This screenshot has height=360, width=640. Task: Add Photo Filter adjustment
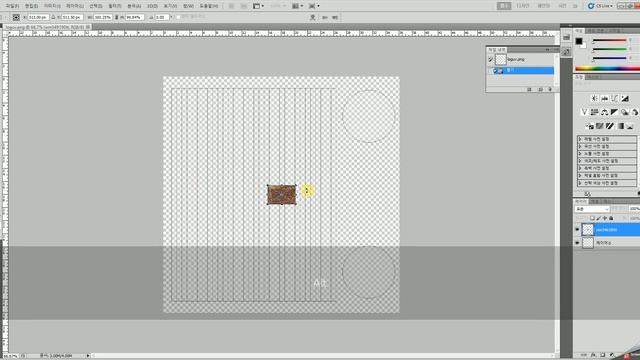click(625, 112)
